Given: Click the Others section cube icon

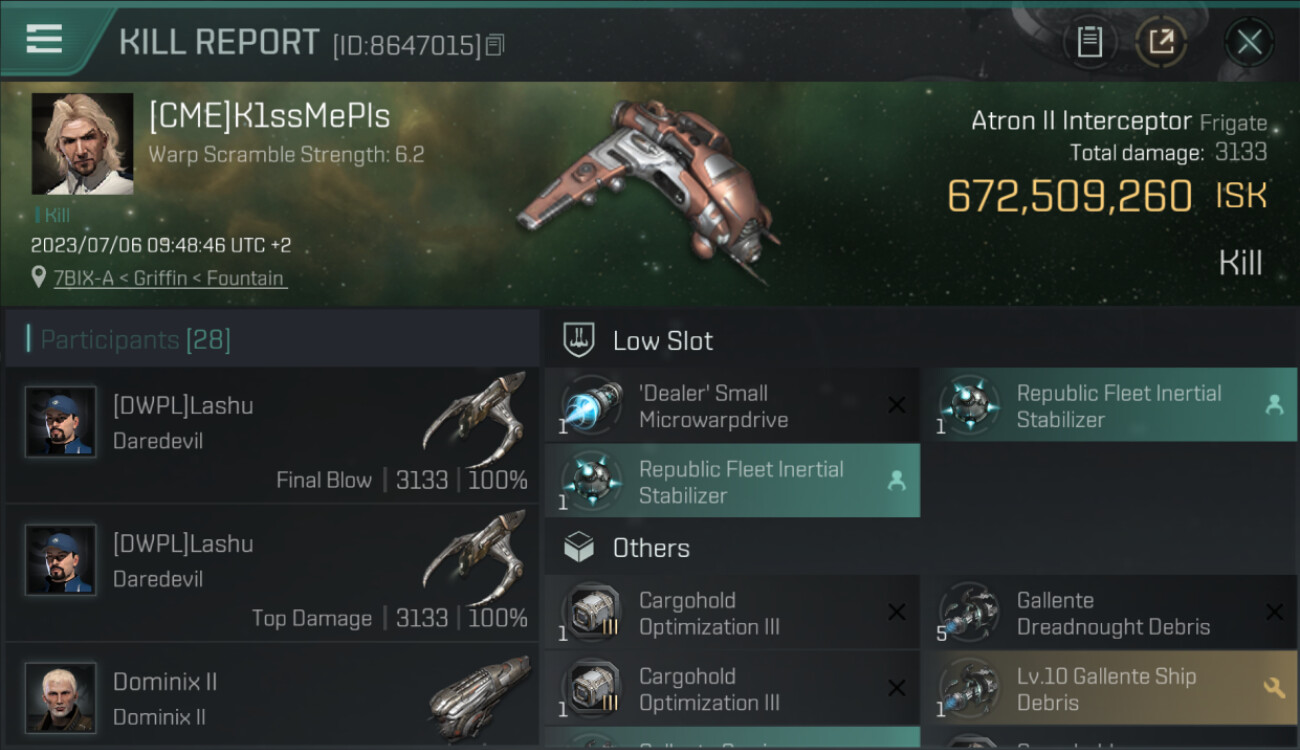Looking at the screenshot, I should pyautogui.click(x=579, y=548).
